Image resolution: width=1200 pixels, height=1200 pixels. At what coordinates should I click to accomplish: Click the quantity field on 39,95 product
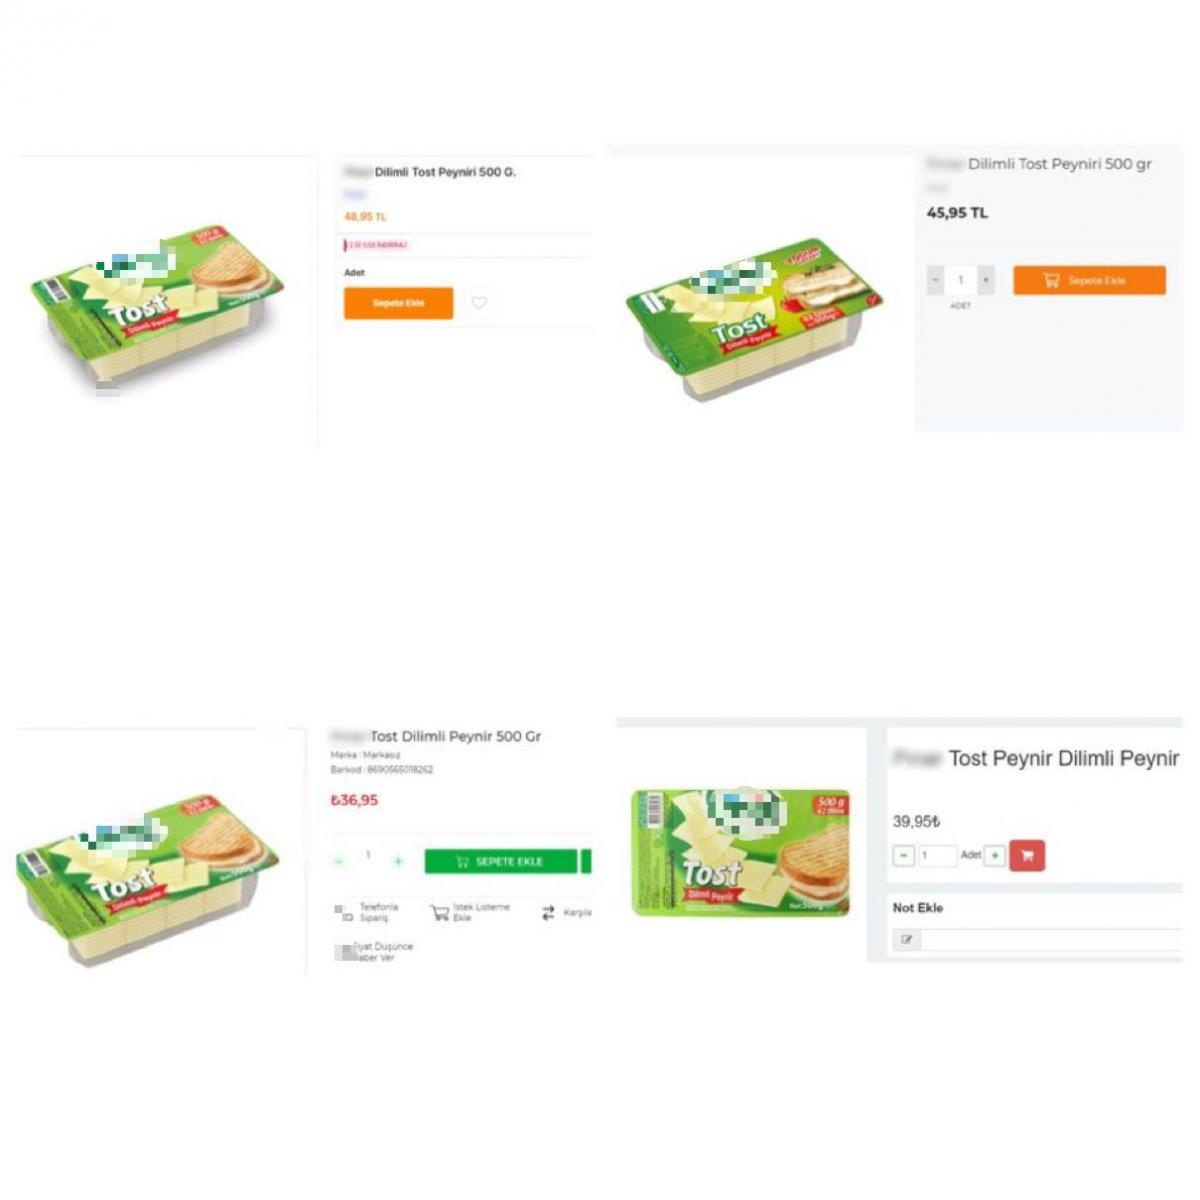938,856
